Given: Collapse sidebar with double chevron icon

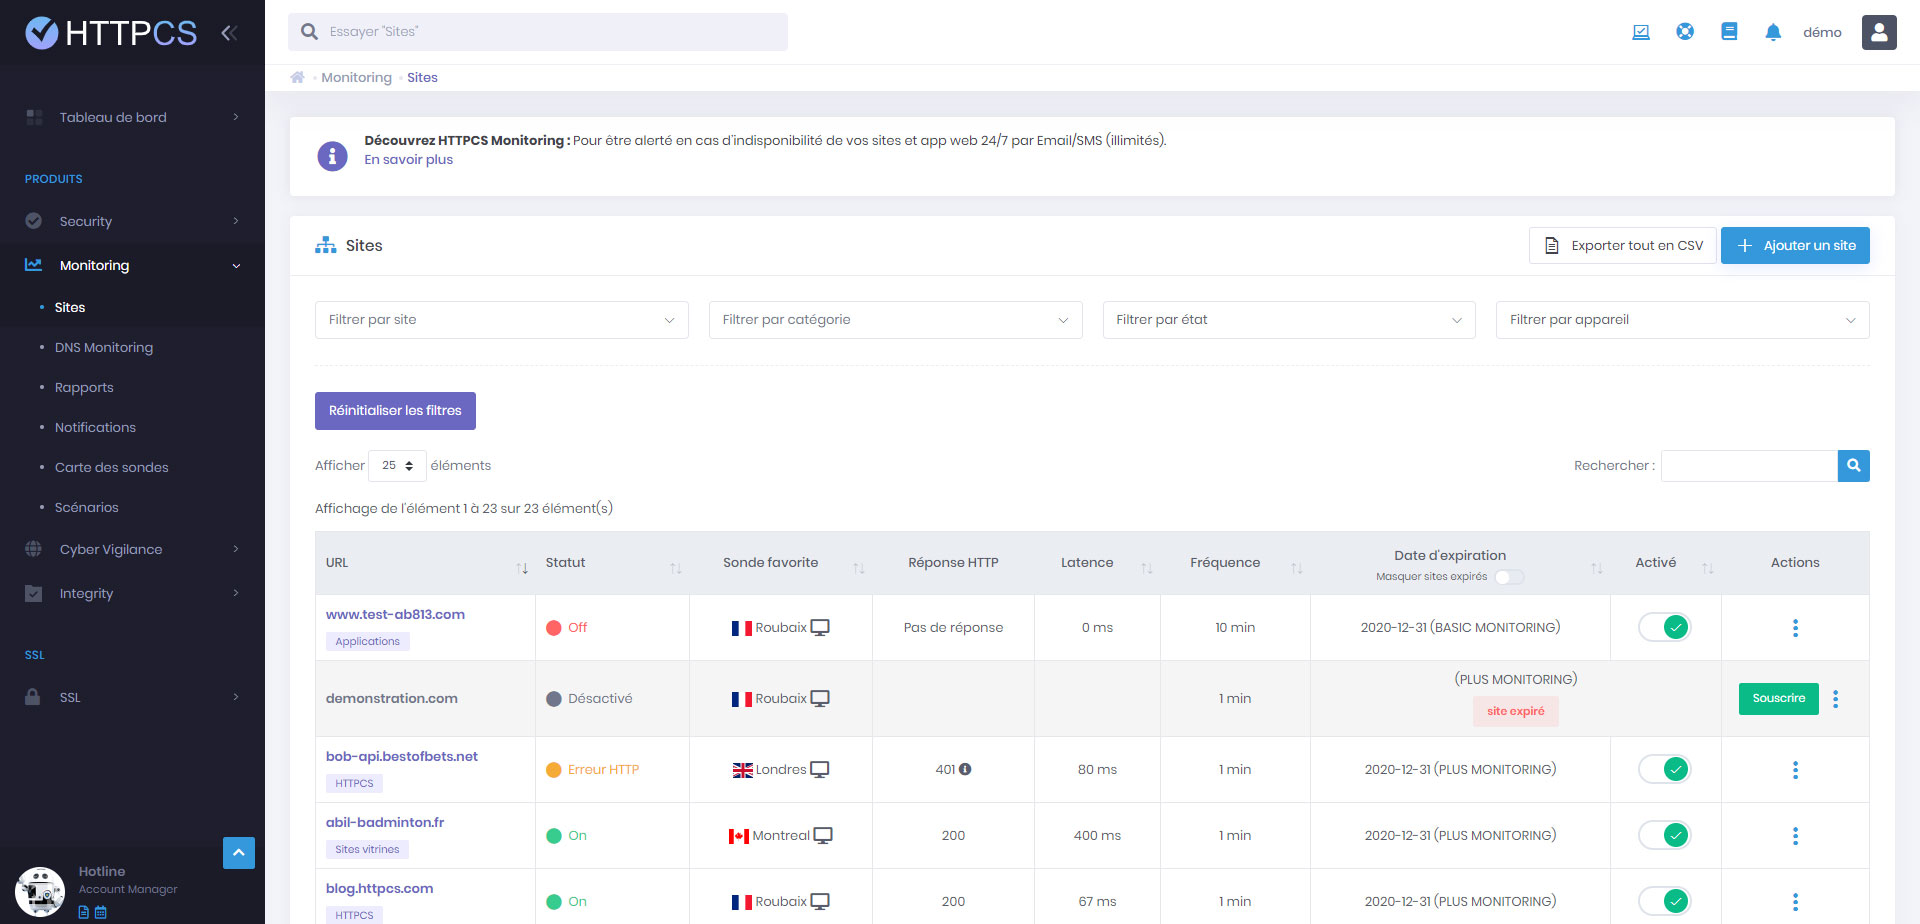Looking at the screenshot, I should [x=229, y=33].
